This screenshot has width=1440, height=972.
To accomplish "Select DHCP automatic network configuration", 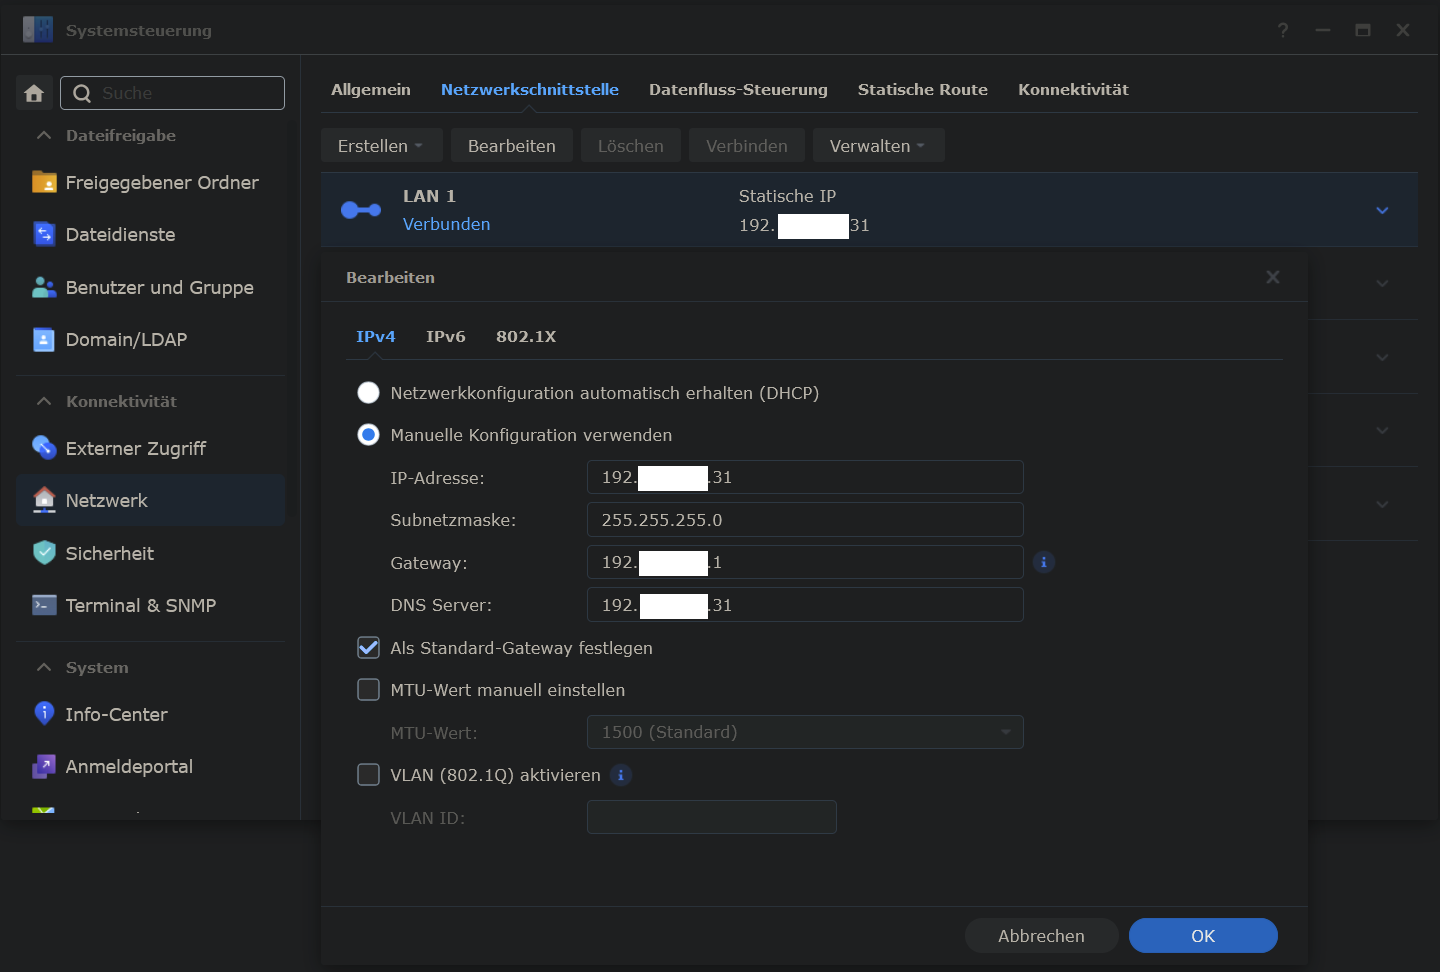I will coord(368,393).
